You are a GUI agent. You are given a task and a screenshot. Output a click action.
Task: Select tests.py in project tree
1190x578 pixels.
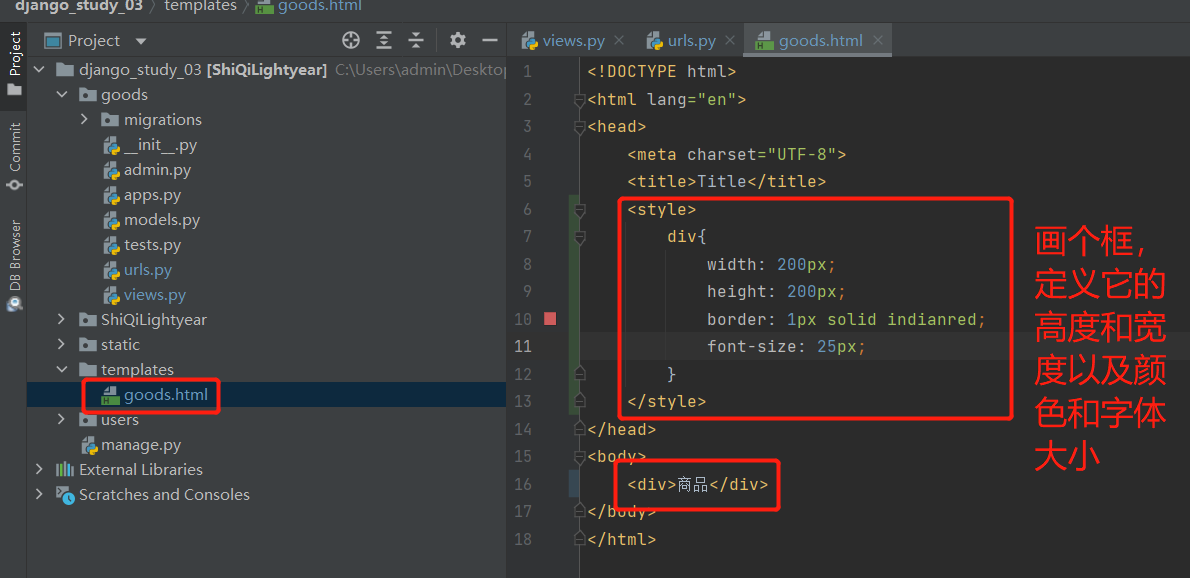pyautogui.click(x=153, y=245)
